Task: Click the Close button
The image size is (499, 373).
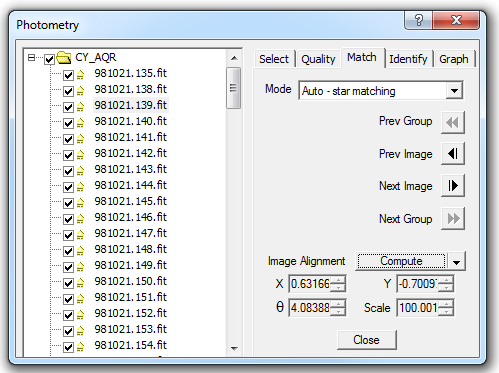Action: tap(367, 340)
